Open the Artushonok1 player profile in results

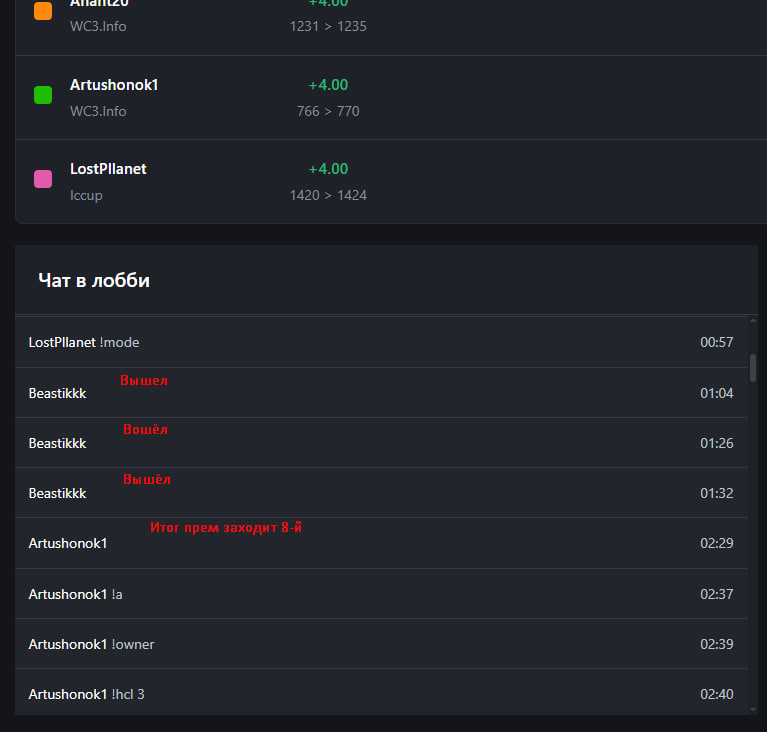click(114, 85)
